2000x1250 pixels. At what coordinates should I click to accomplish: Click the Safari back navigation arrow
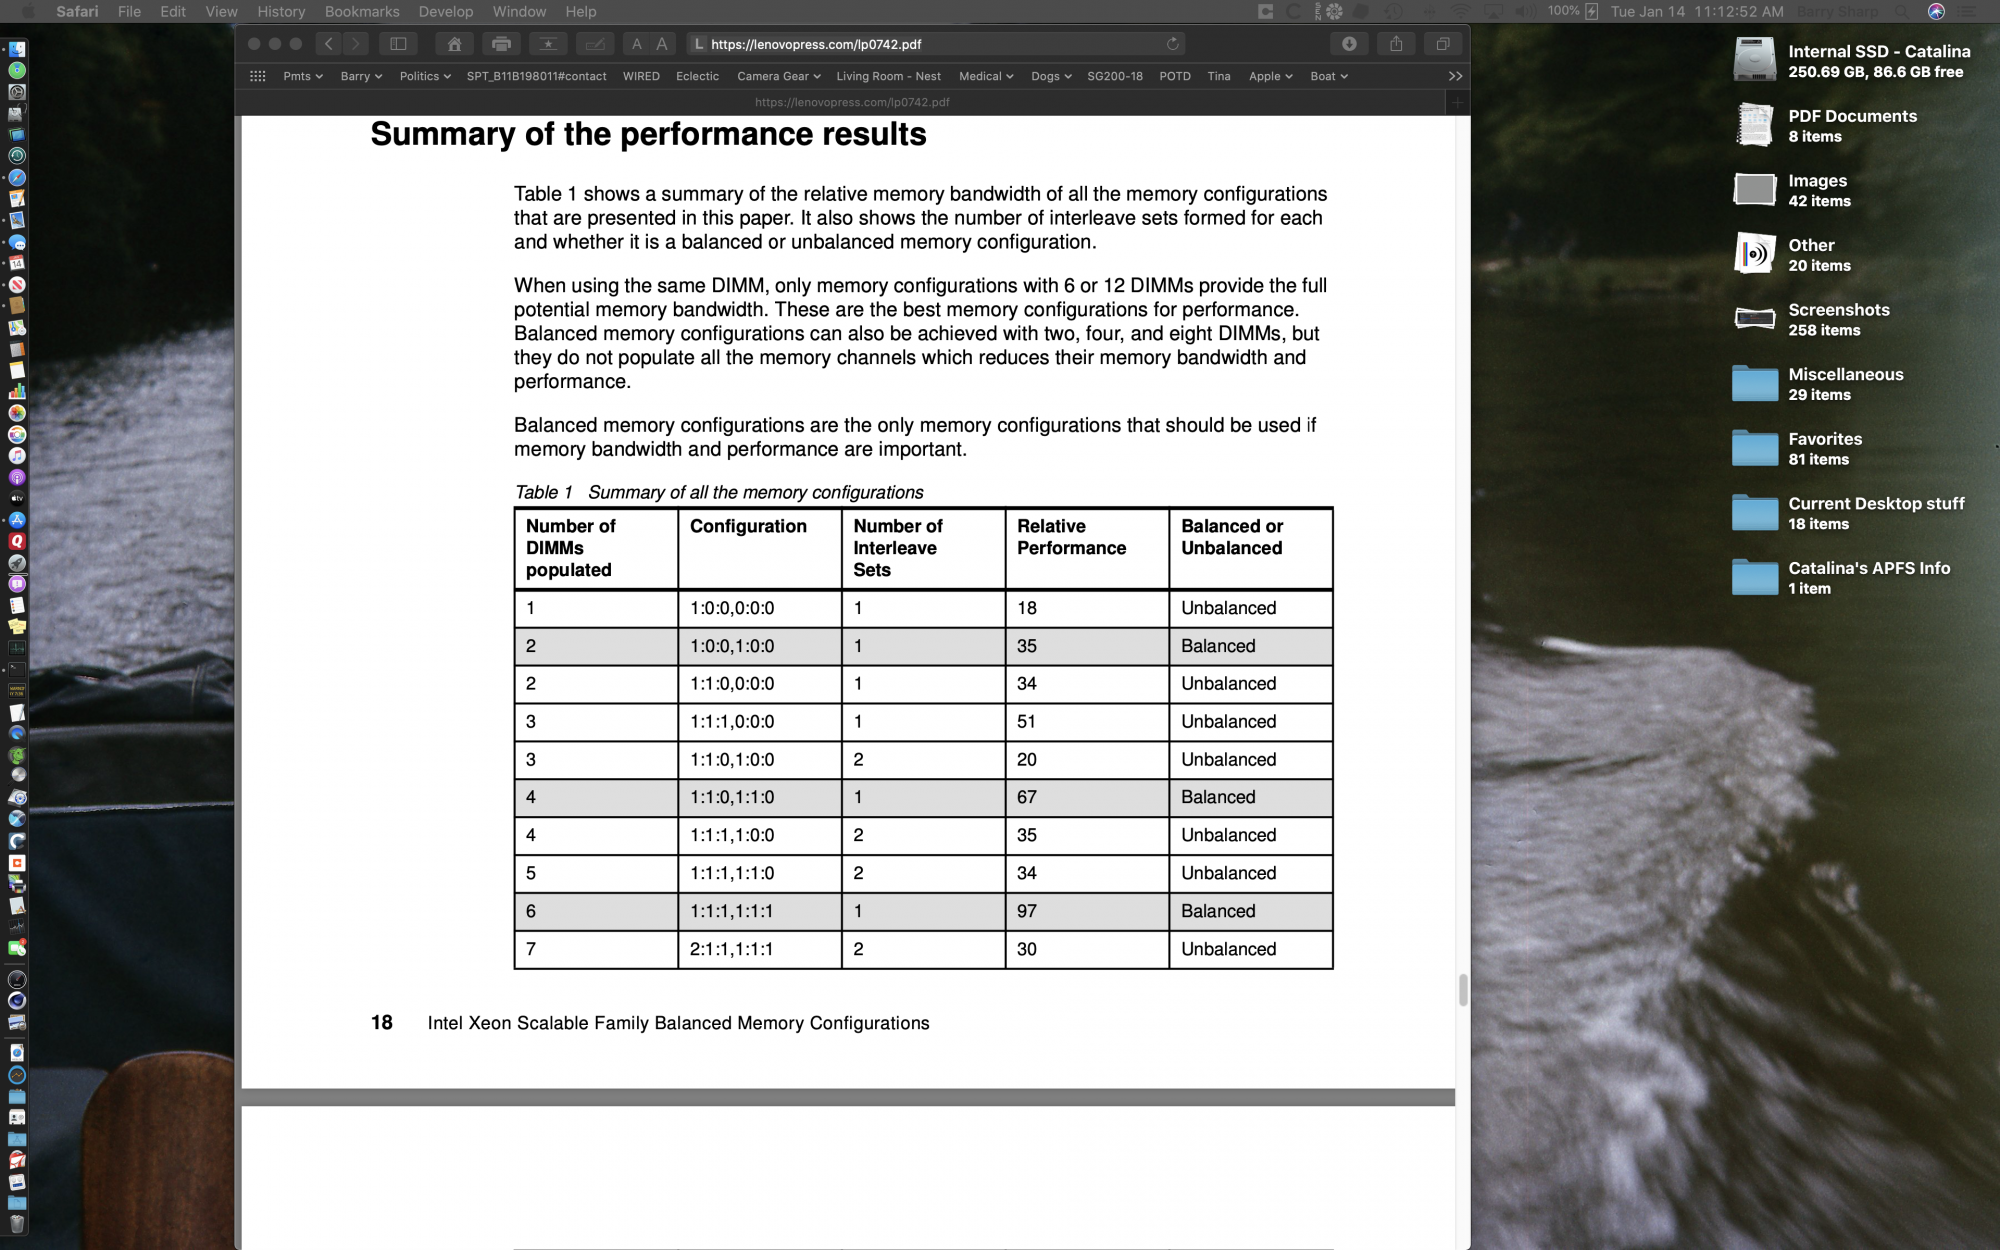(328, 44)
